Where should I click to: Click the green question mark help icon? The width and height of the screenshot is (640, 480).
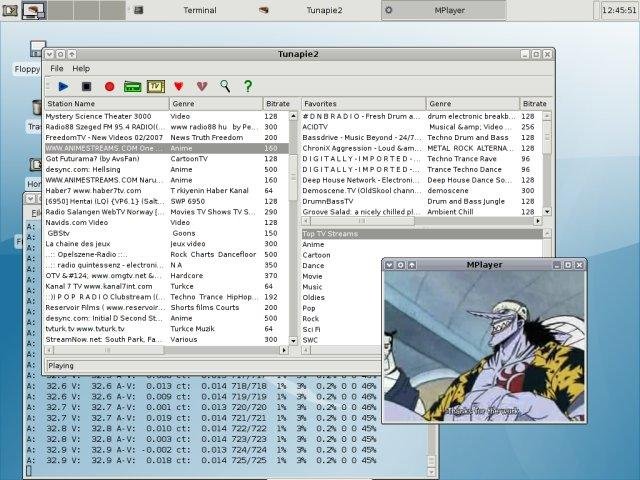pyautogui.click(x=248, y=87)
